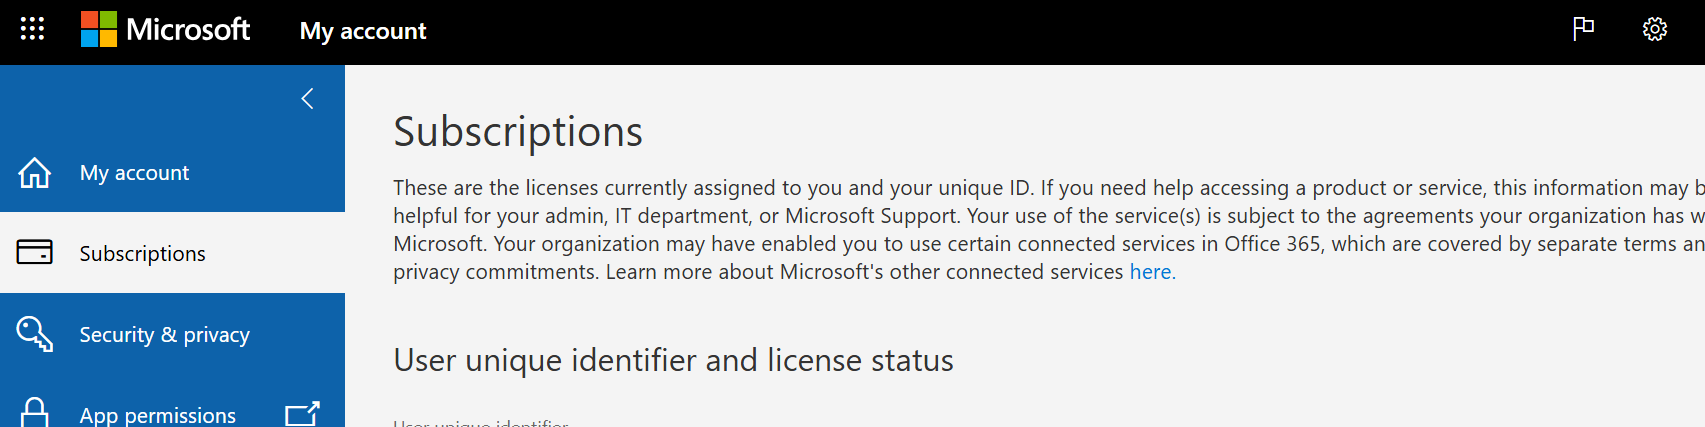The width and height of the screenshot is (1705, 427).
Task: Open Security & privacy from sidebar
Action: pyautogui.click(x=172, y=334)
